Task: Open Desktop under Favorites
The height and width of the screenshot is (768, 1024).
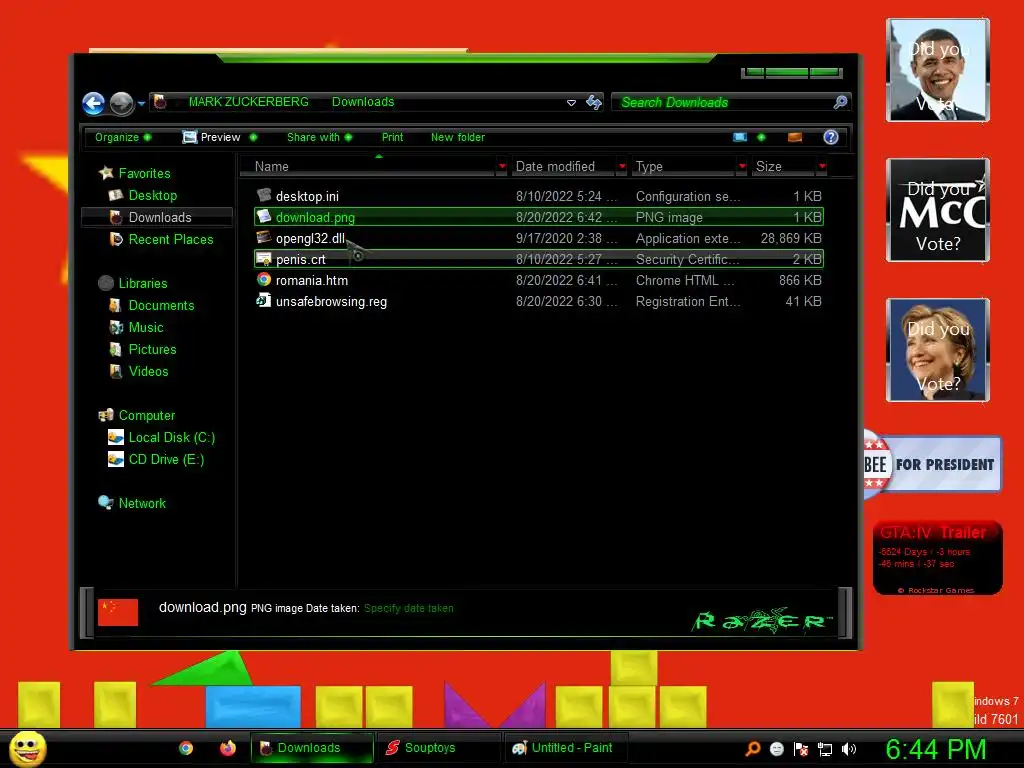Action: coord(152,195)
